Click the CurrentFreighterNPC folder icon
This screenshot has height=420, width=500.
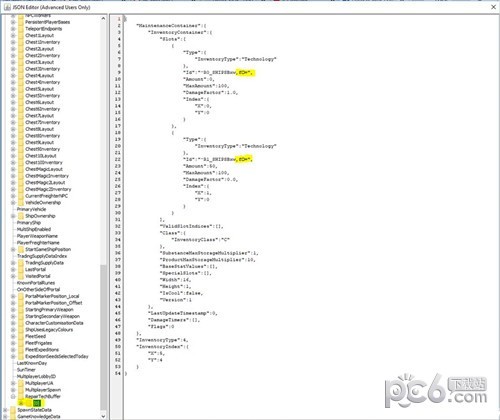(x=21, y=196)
